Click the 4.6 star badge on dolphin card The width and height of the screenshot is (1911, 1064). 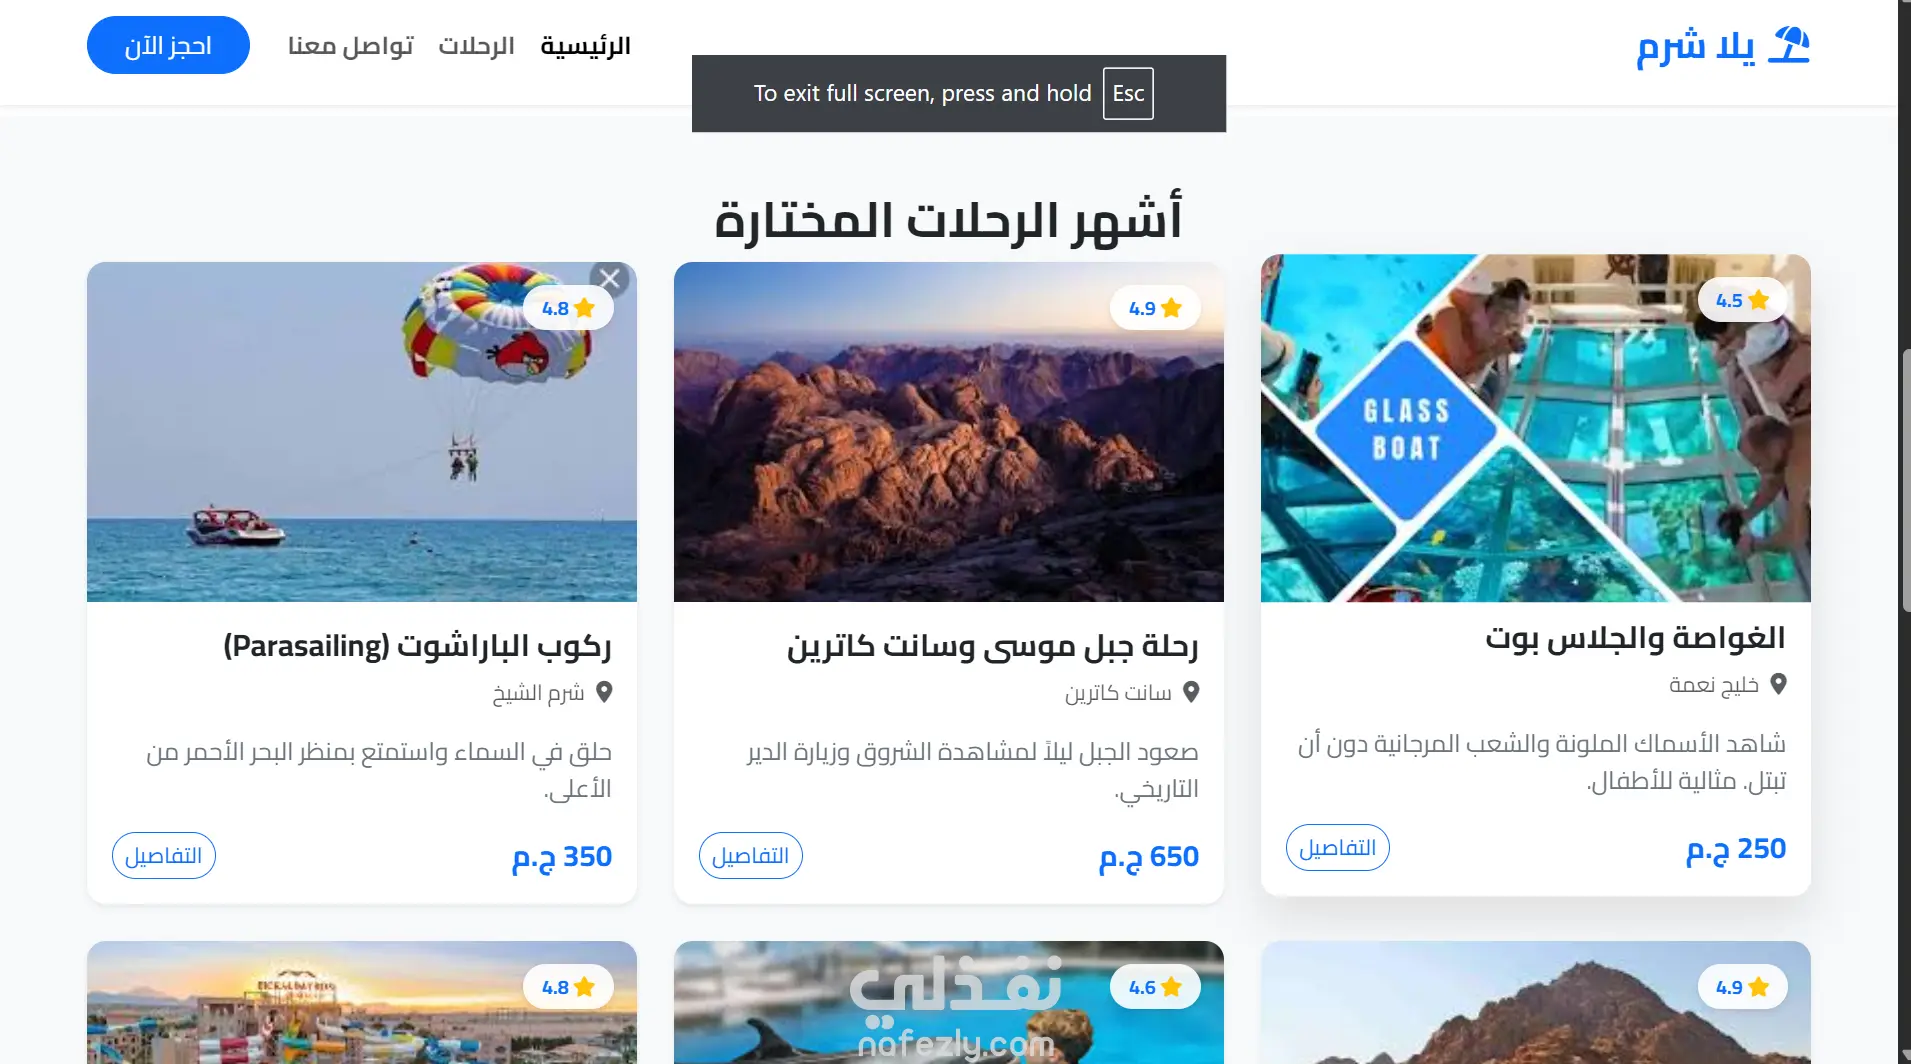click(x=1155, y=987)
